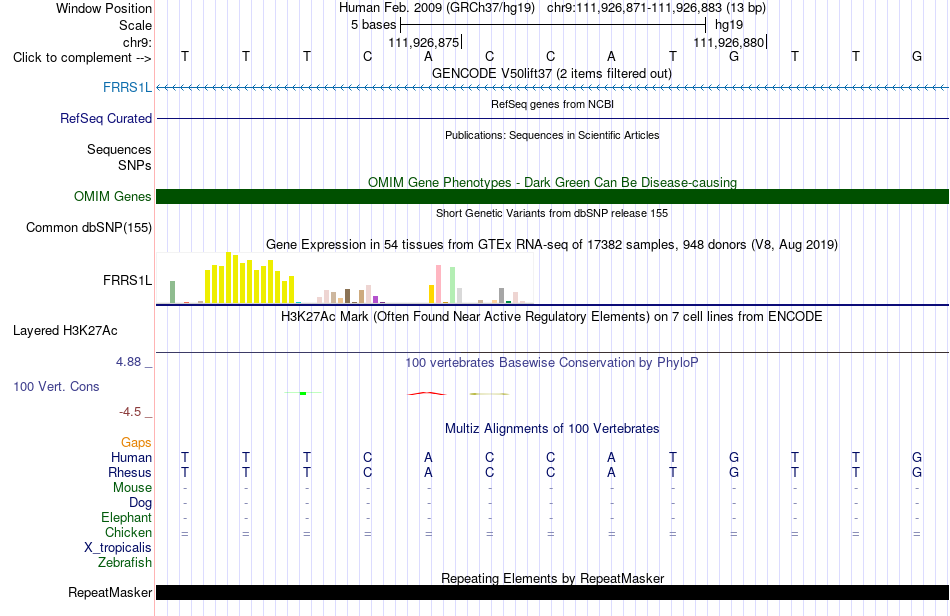The image size is (950, 616).
Task: Click the 111,926,875 coordinate marker
Action: coord(424,42)
